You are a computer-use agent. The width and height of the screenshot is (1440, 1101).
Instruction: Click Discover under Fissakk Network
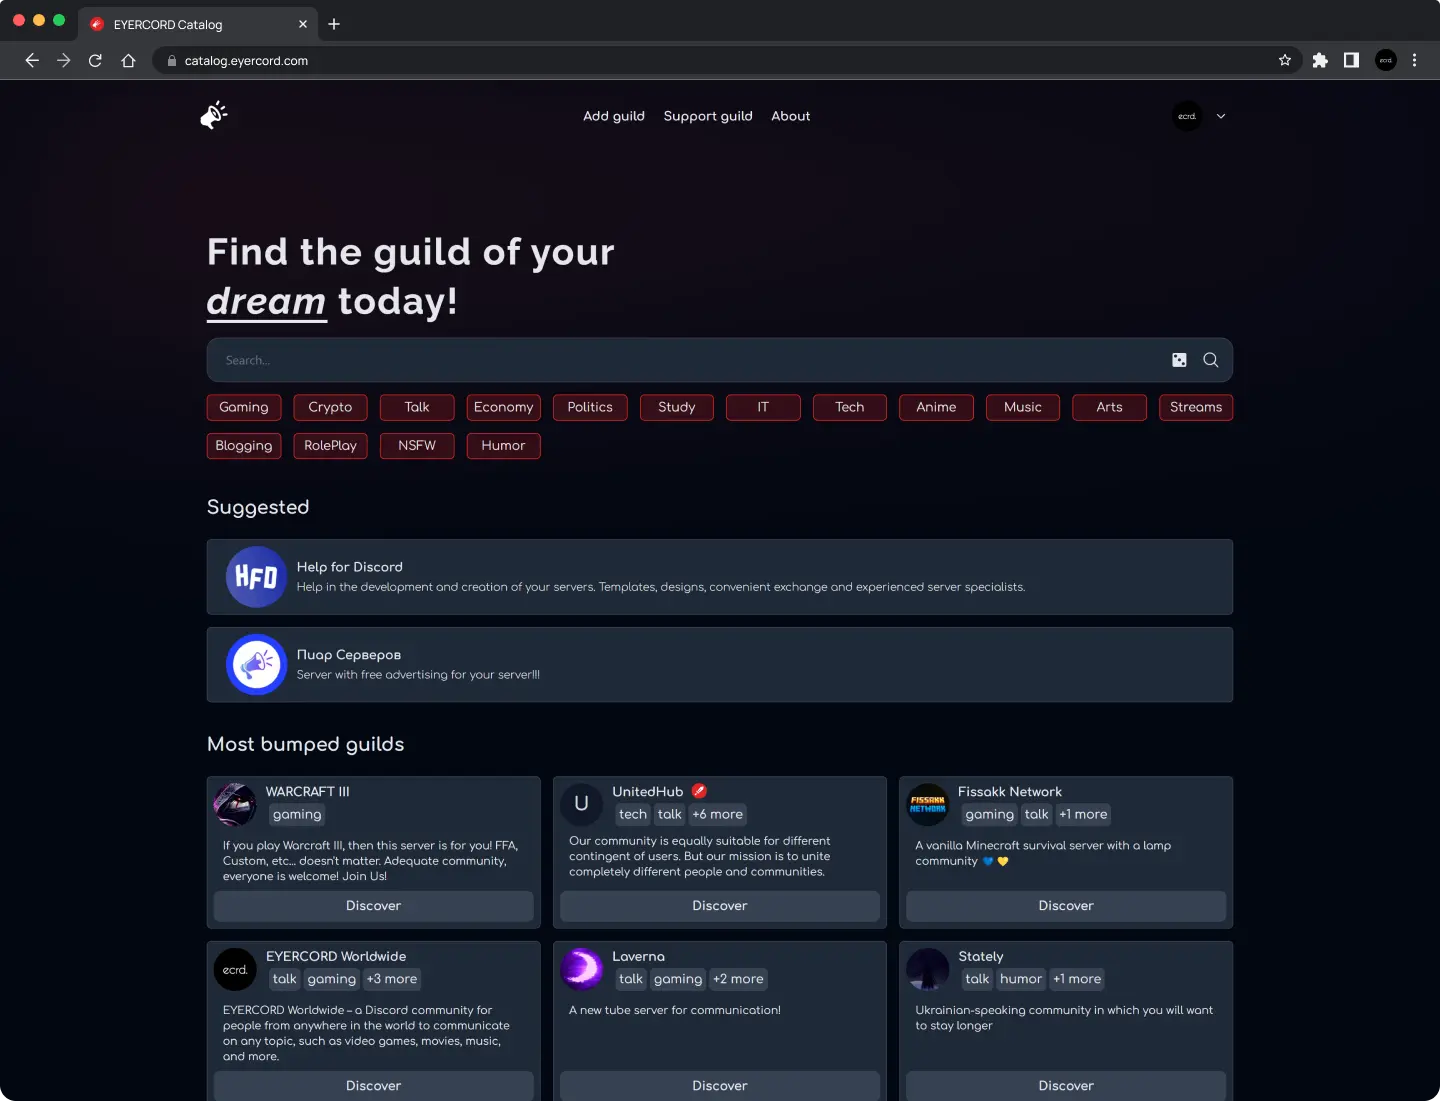[1066, 906]
